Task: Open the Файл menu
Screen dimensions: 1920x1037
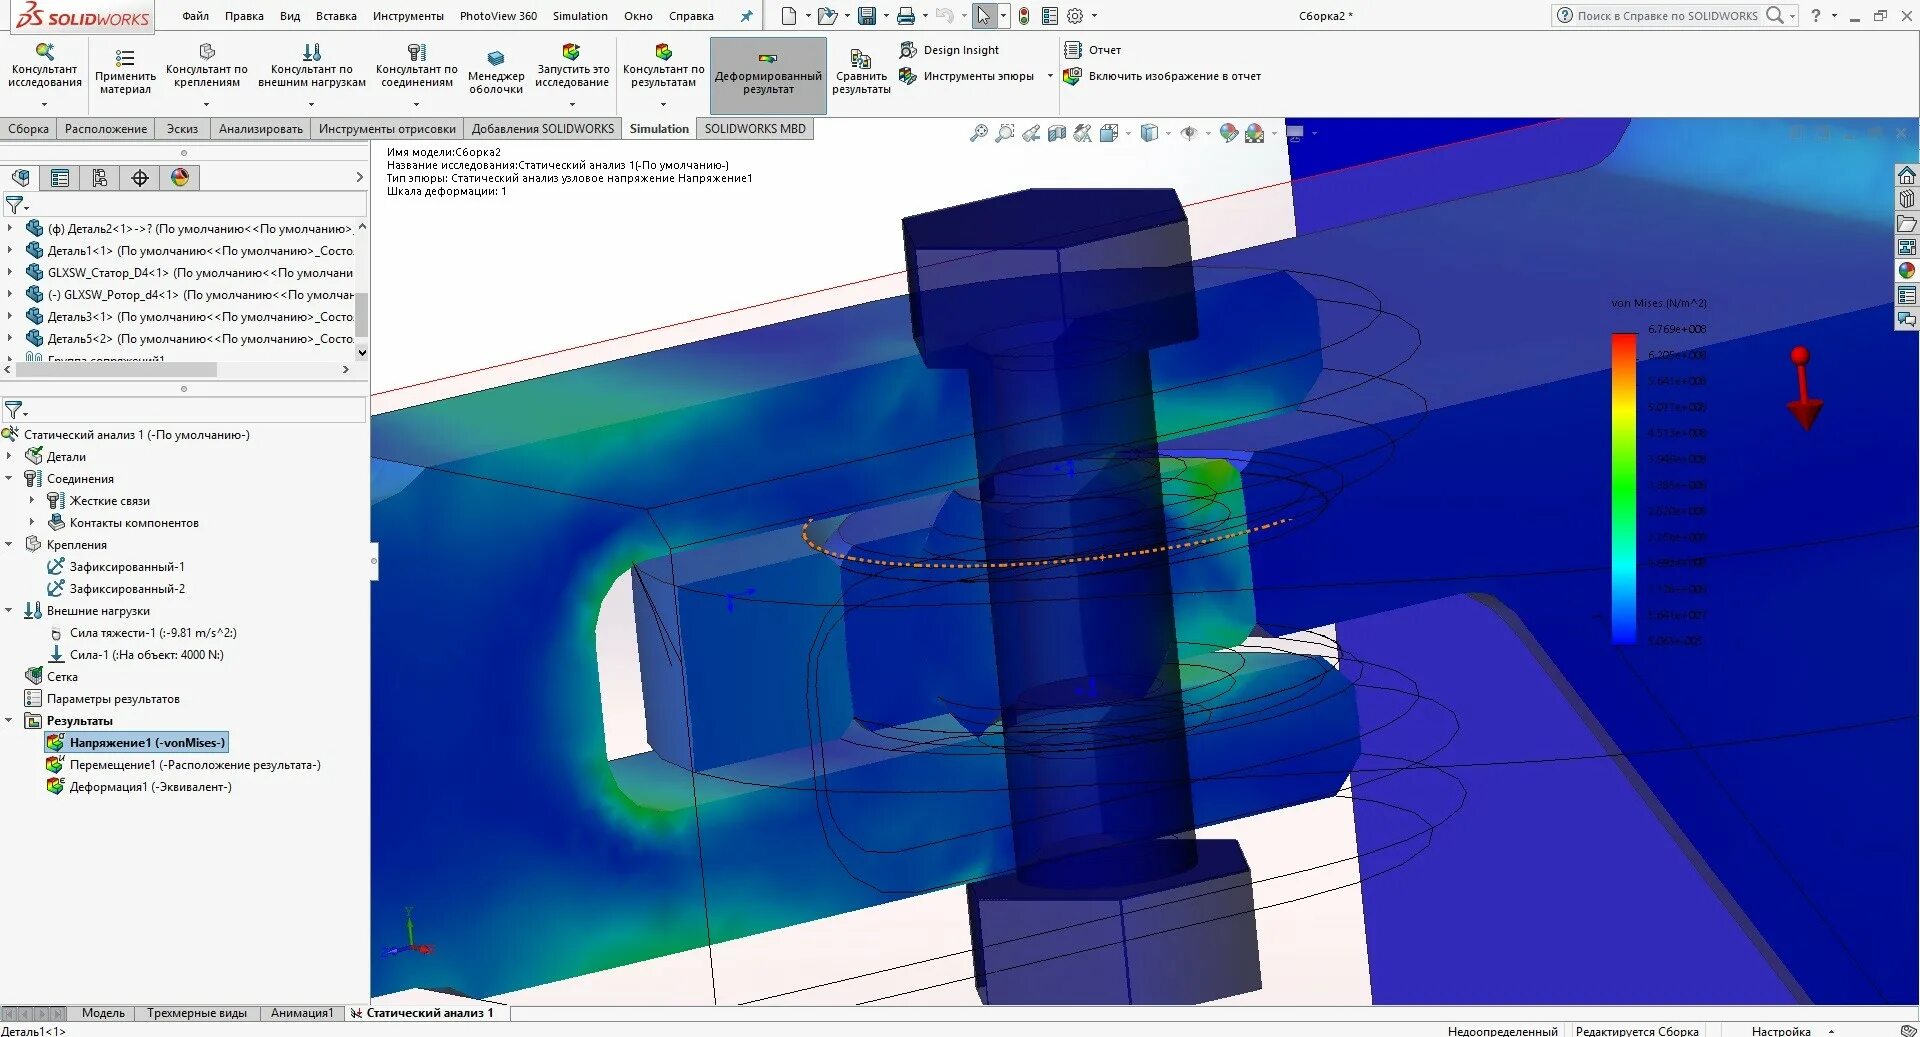Action: pyautogui.click(x=196, y=16)
